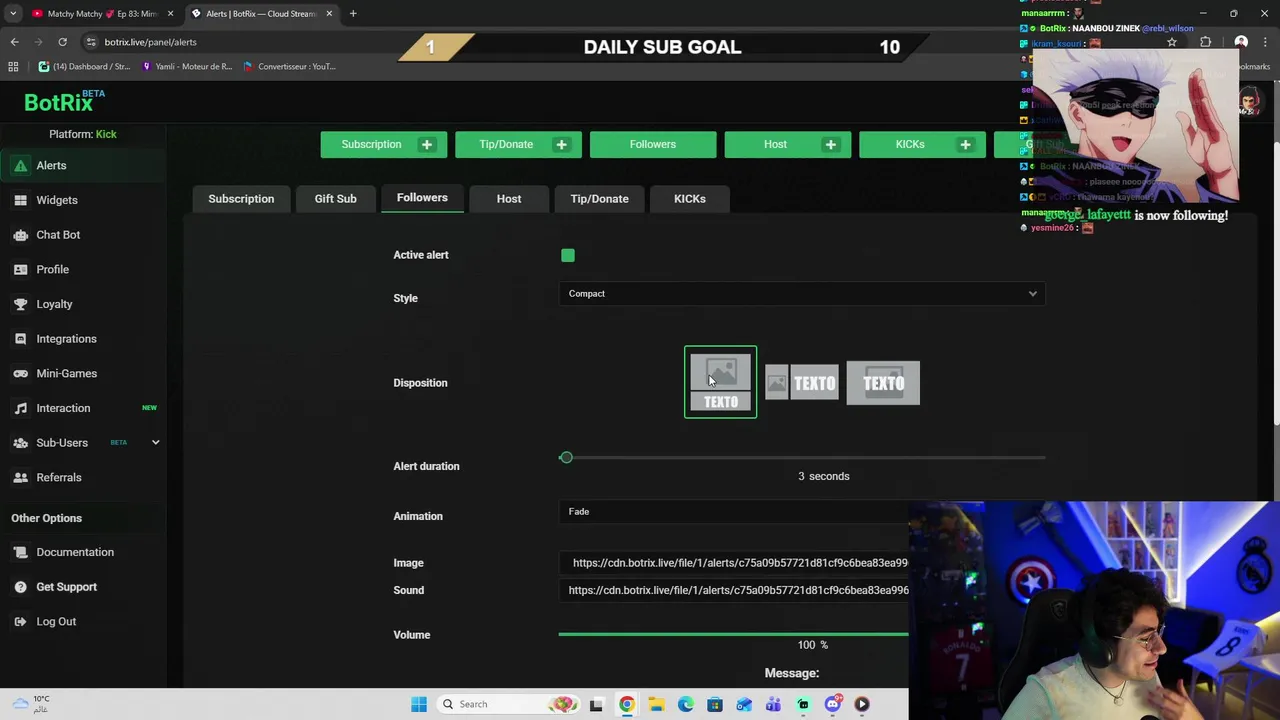1280x720 pixels.
Task: Open the Animation dropdown showing Fade
Action: click(734, 512)
